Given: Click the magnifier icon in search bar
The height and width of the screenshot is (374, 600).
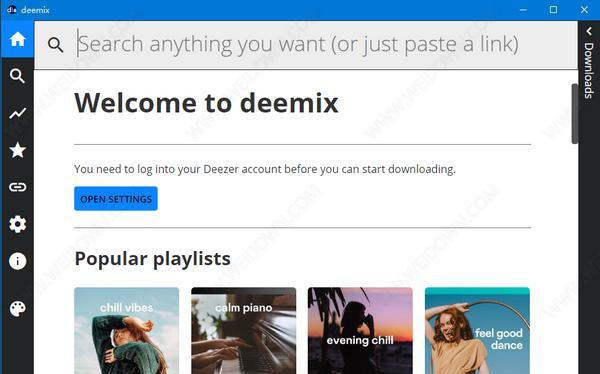Looking at the screenshot, I should click(x=55, y=45).
